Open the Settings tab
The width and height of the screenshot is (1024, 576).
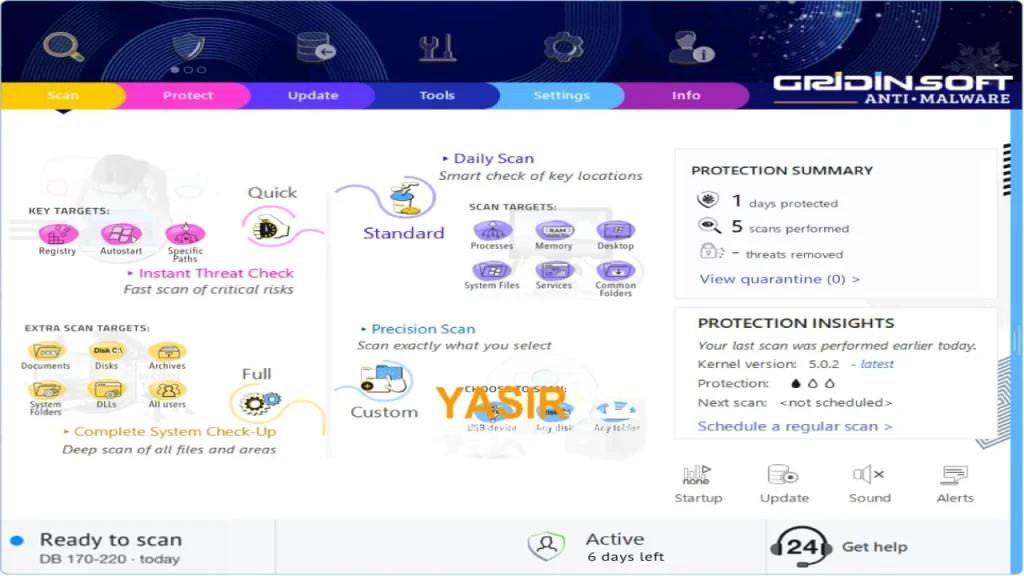tap(562, 95)
